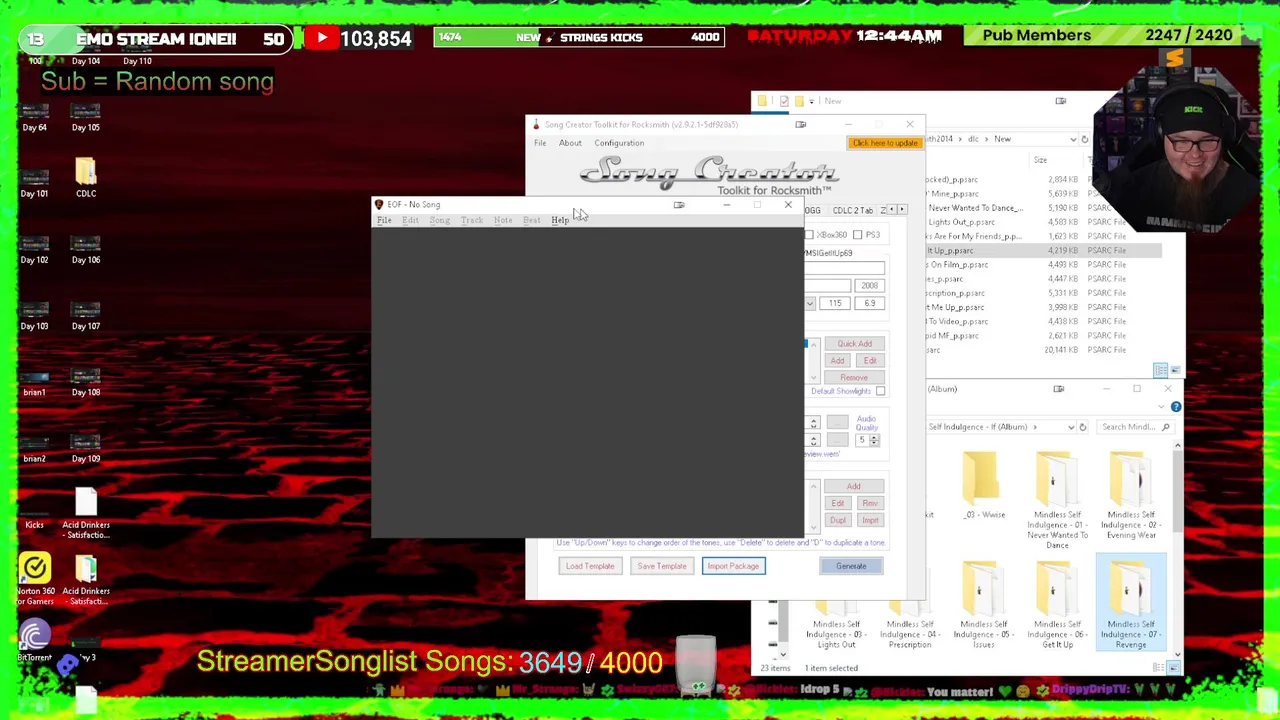This screenshot has height=720, width=1280.
Task: Refresh the dlc New folder view
Action: point(1085,139)
